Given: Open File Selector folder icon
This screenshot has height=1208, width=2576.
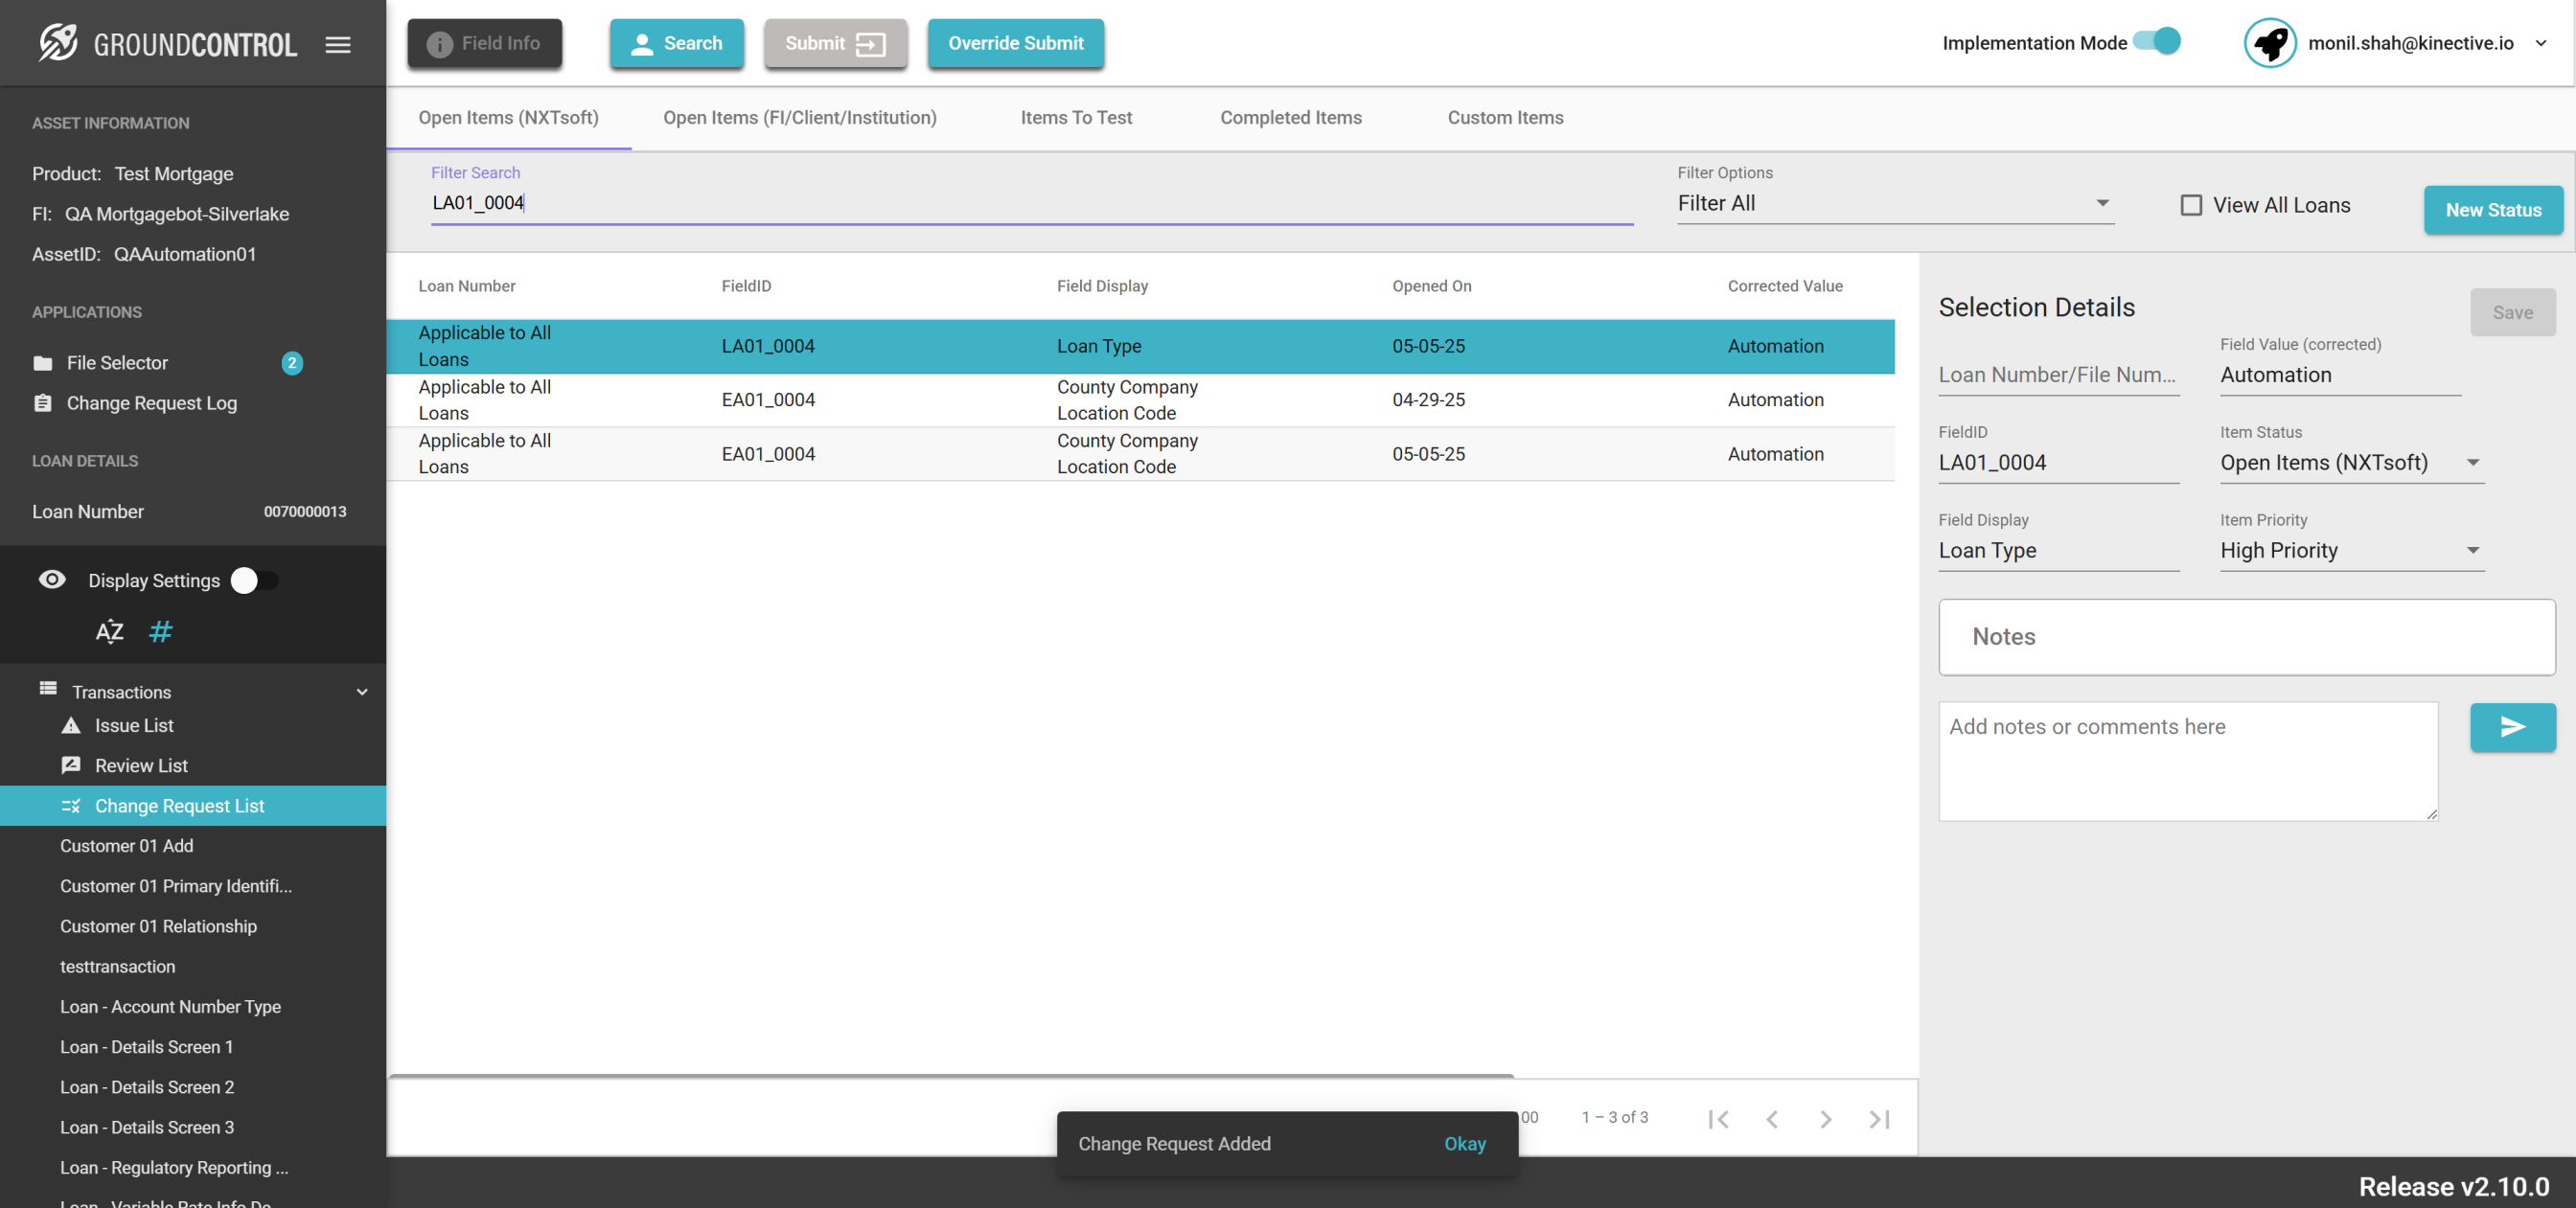Looking at the screenshot, I should tap(42, 363).
